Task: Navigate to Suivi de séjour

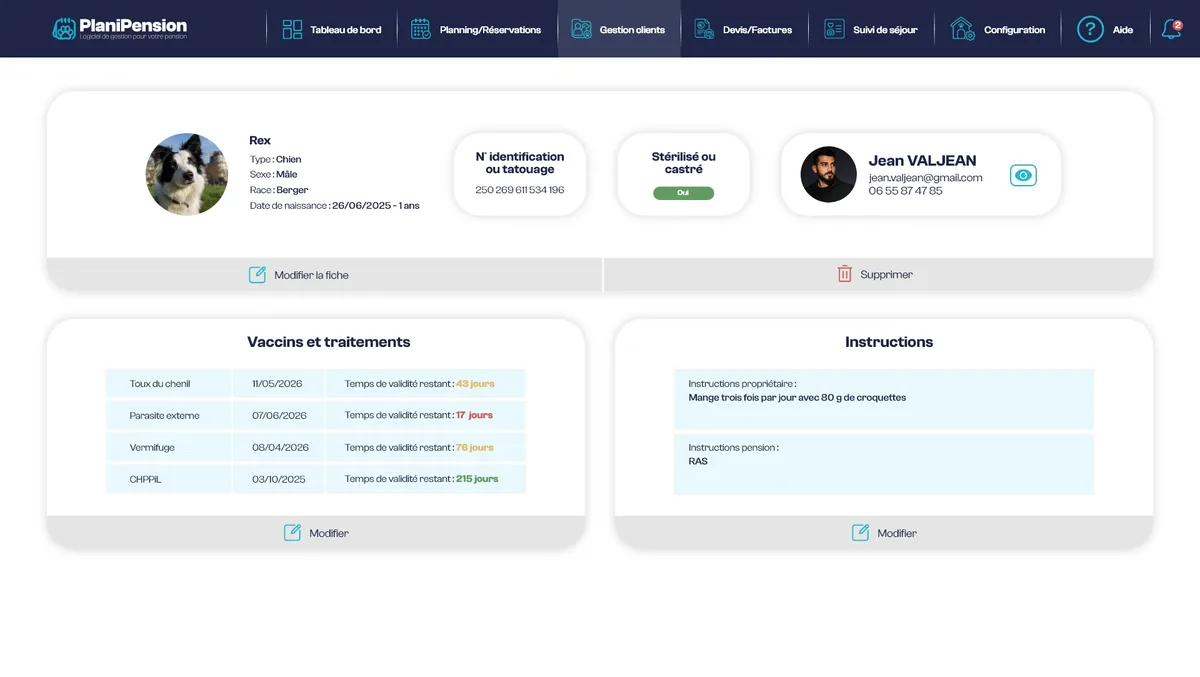Action: click(885, 30)
